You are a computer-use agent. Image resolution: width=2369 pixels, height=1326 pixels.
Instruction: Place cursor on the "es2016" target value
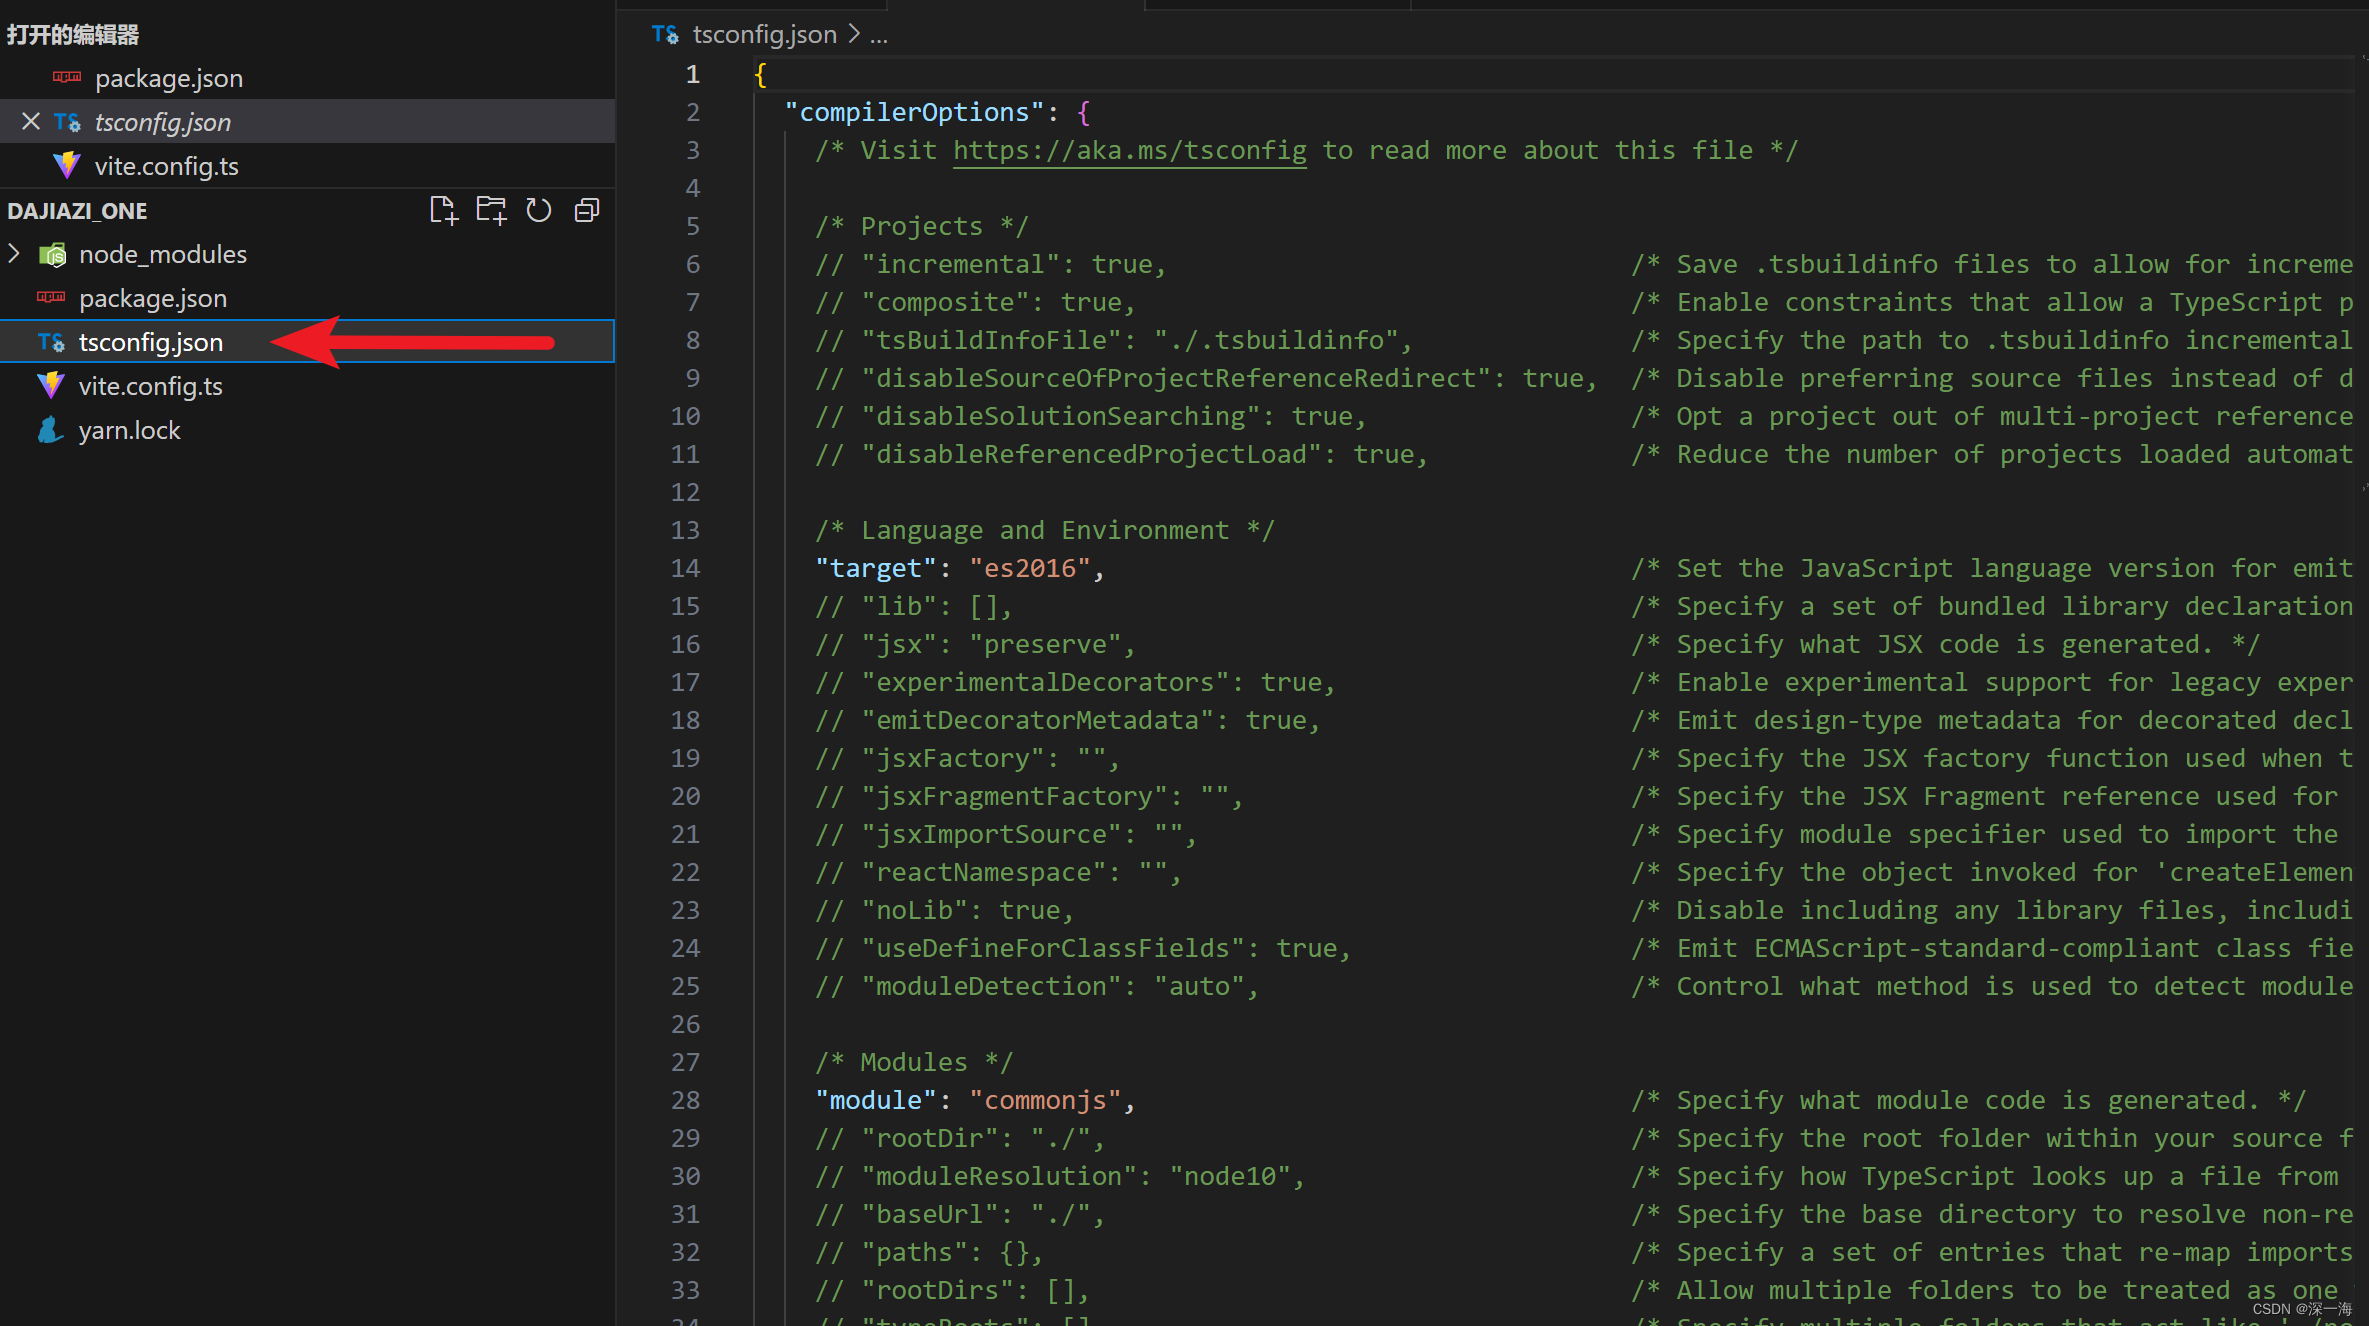(x=1030, y=568)
